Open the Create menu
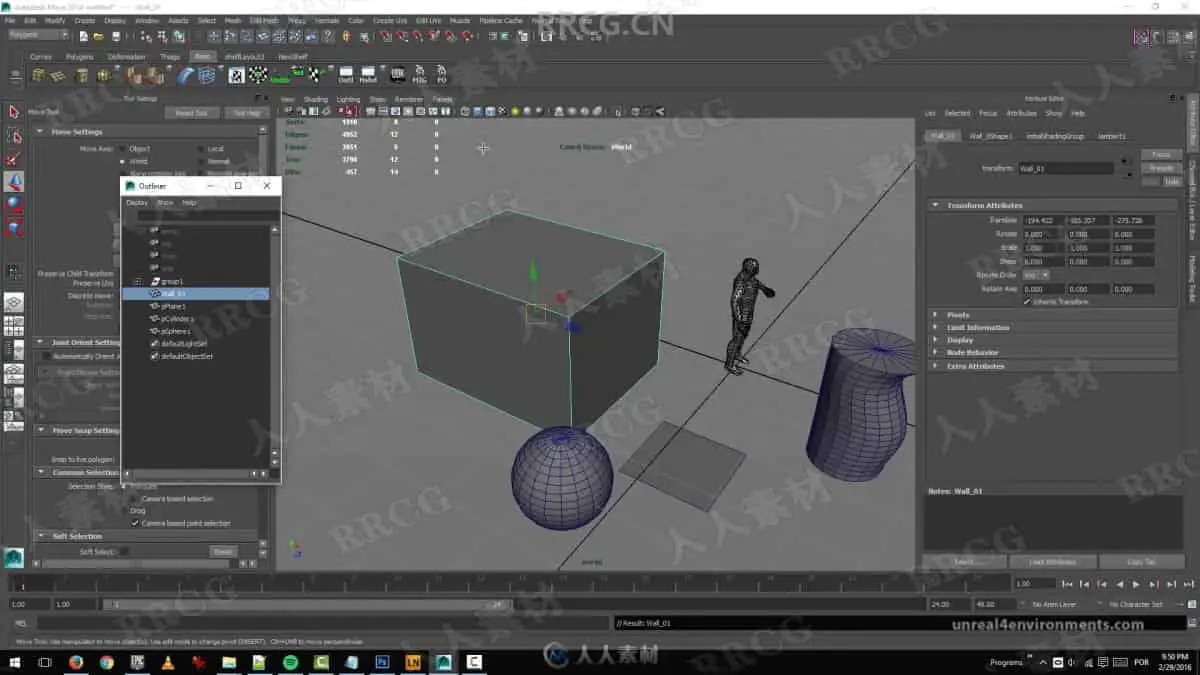Viewport: 1200px width, 675px height. (85, 20)
